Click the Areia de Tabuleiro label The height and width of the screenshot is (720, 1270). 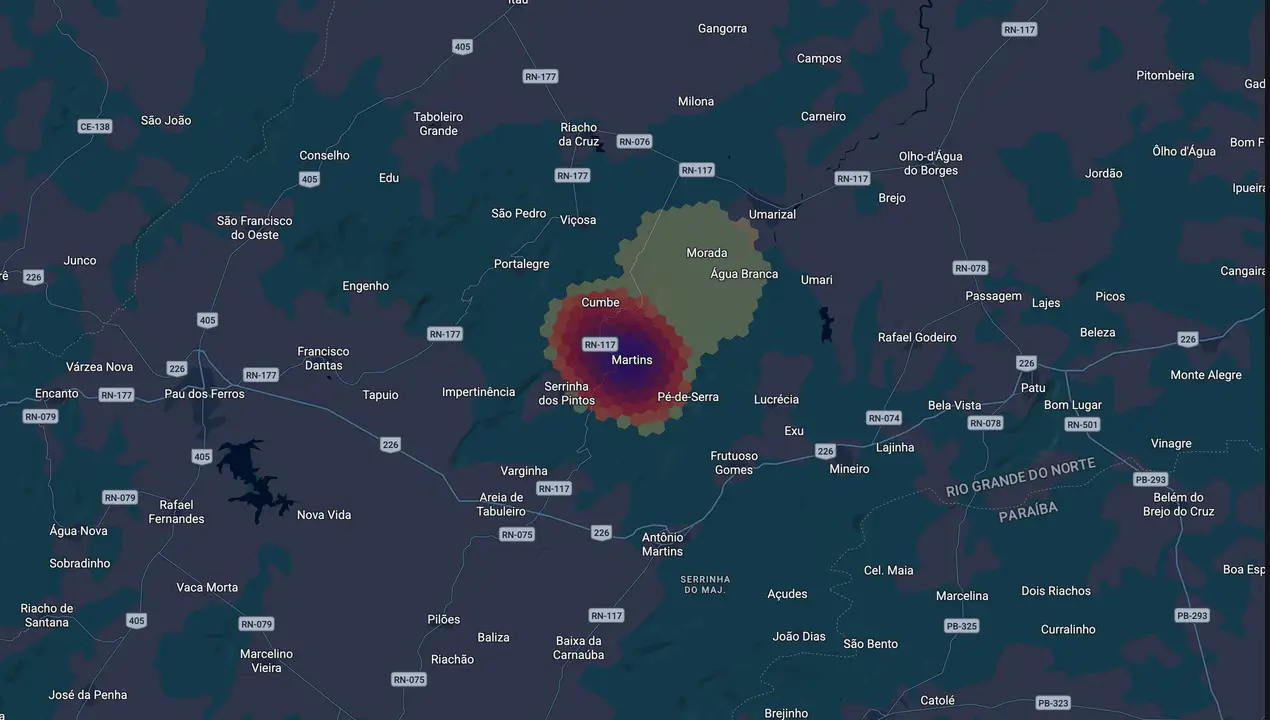click(501, 504)
